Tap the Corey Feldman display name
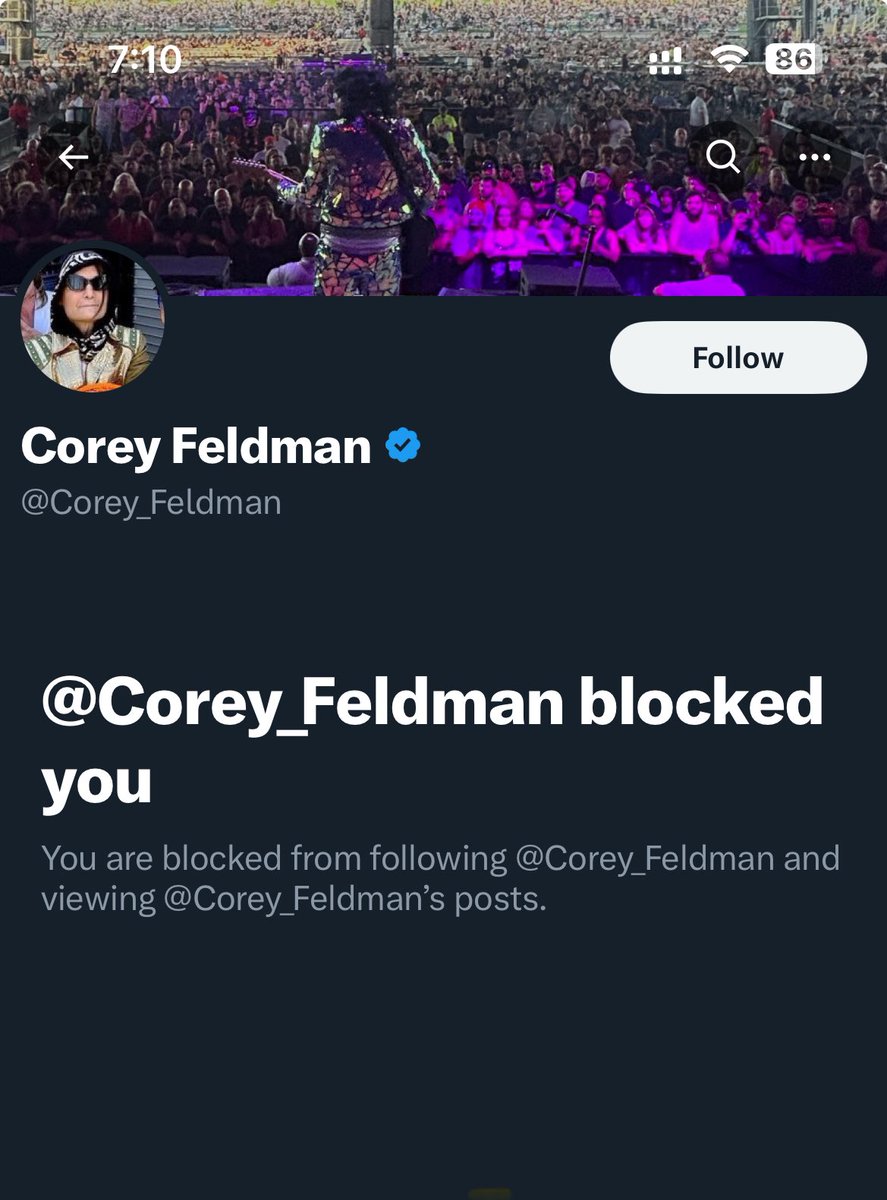The image size is (887, 1200). point(196,446)
